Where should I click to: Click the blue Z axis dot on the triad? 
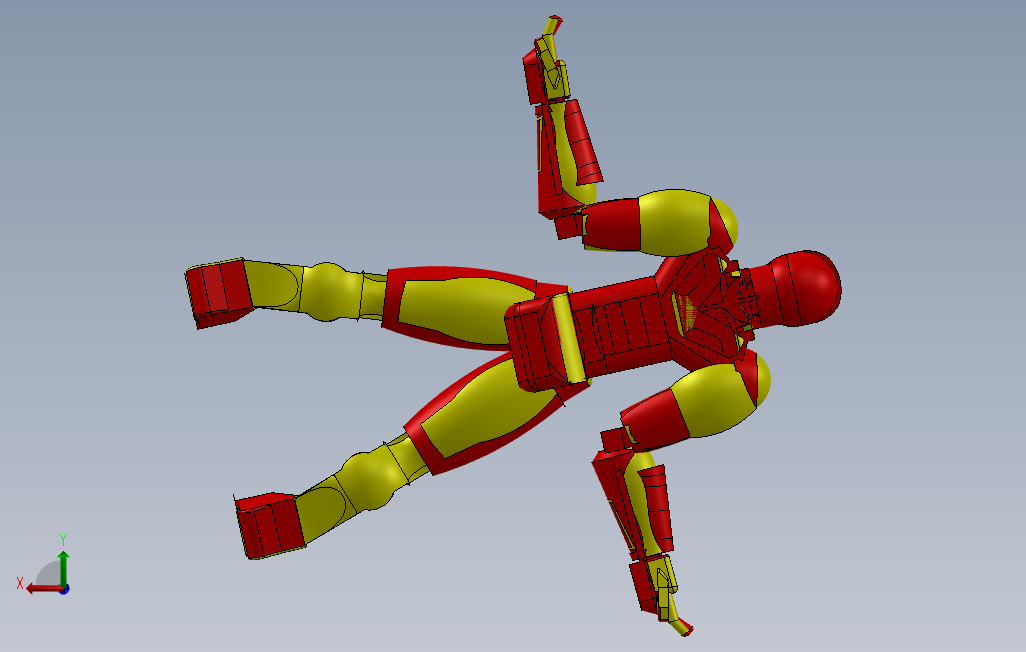65,590
